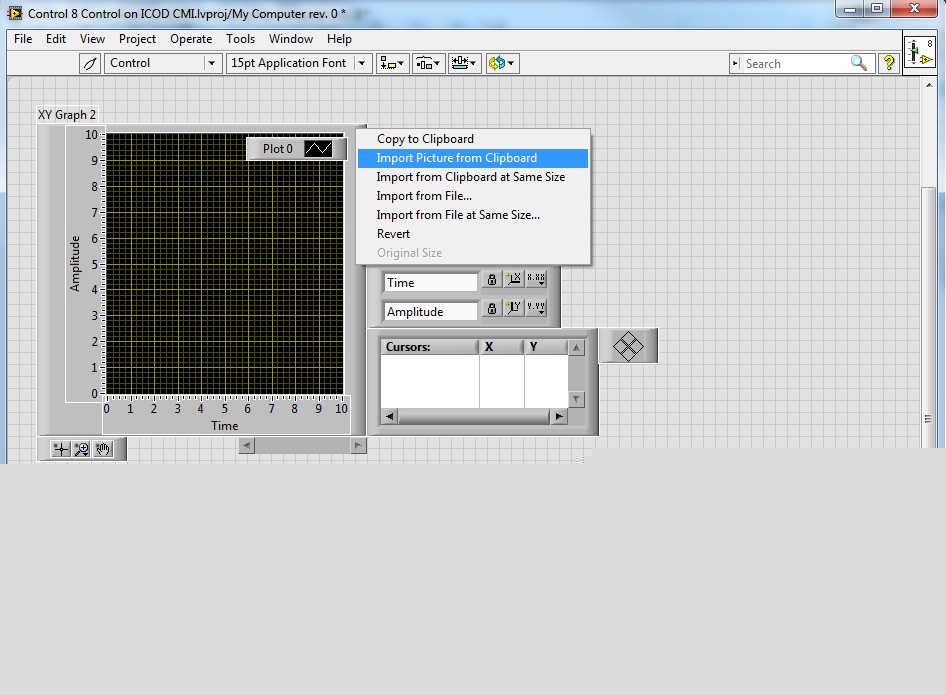Image resolution: width=946 pixels, height=695 pixels.
Task: Click the X column header in cursor legend
Action: [501, 347]
